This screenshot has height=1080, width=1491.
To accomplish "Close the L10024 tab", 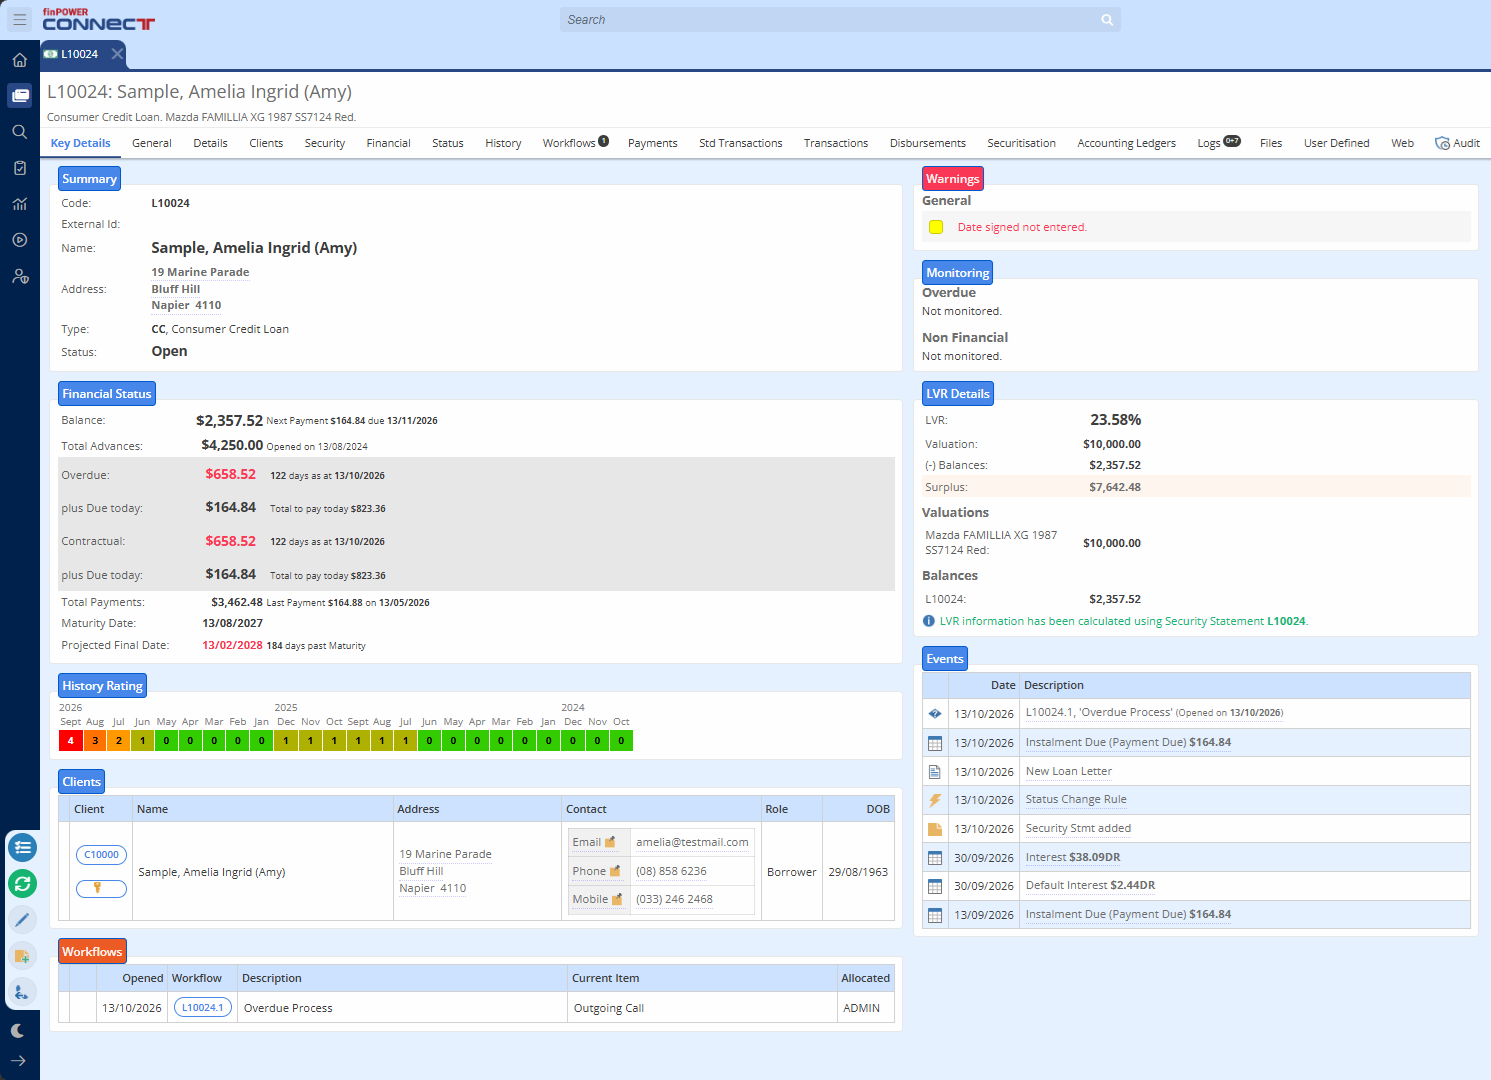I will click(117, 54).
